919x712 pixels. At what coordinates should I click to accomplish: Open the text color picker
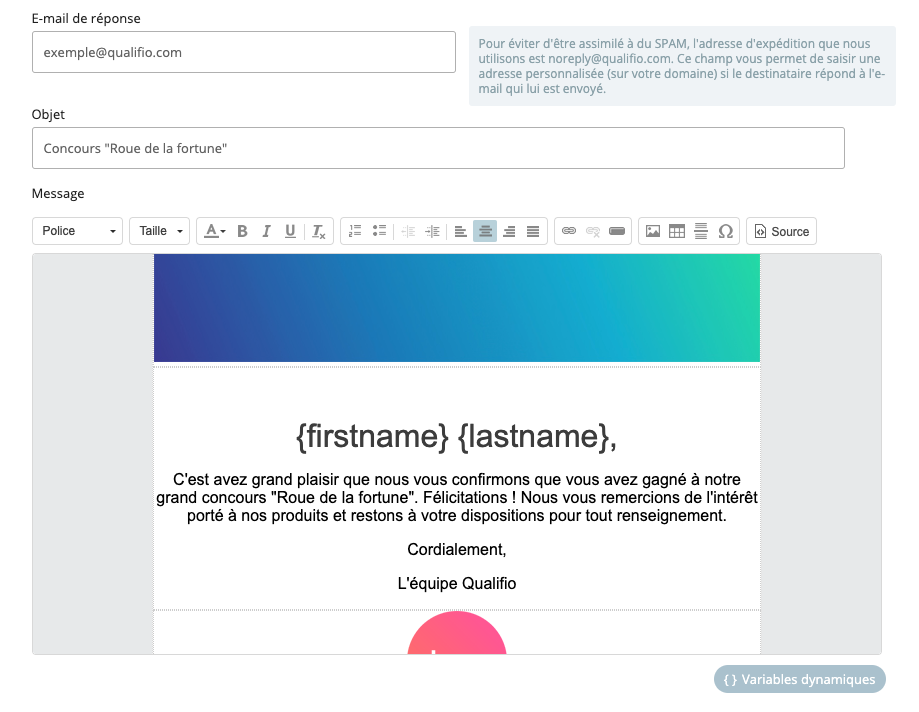(x=215, y=231)
